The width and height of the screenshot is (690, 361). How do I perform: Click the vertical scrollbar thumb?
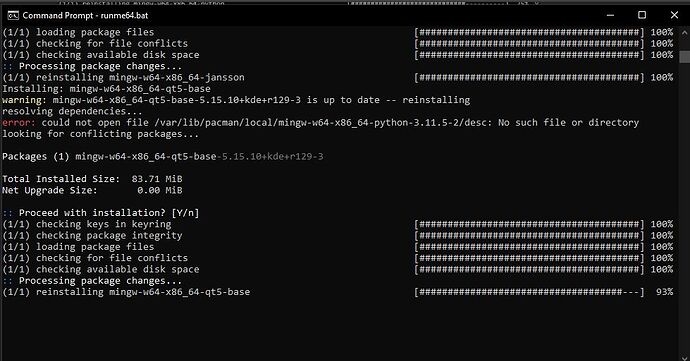[x=685, y=57]
